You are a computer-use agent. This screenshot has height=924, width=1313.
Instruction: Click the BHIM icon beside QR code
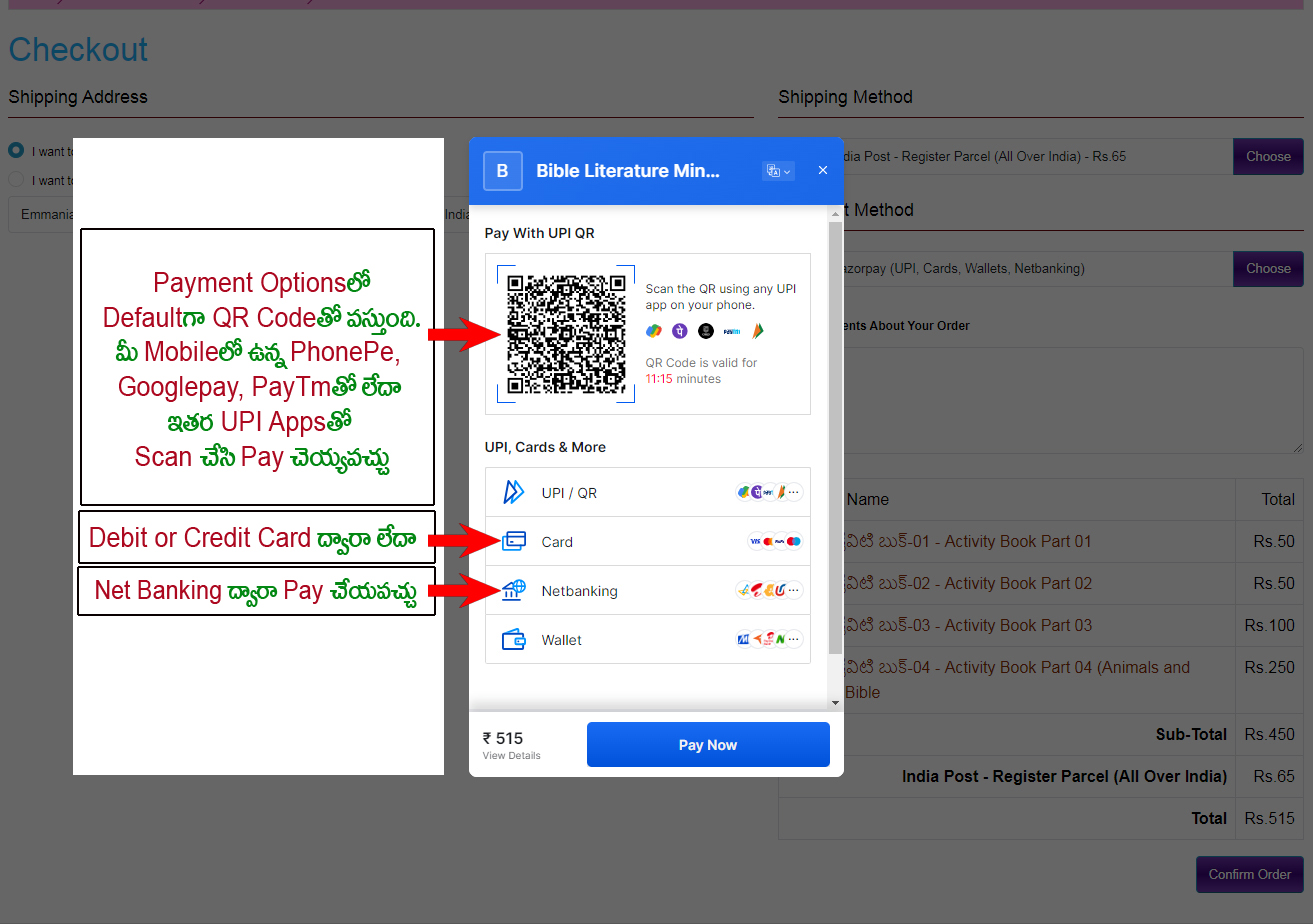point(758,330)
